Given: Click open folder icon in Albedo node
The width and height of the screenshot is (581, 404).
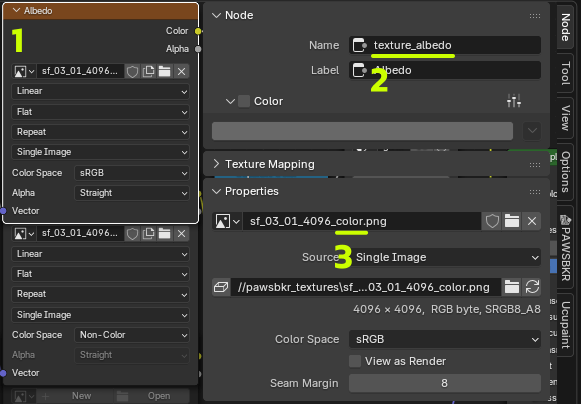Looking at the screenshot, I should (165, 71).
